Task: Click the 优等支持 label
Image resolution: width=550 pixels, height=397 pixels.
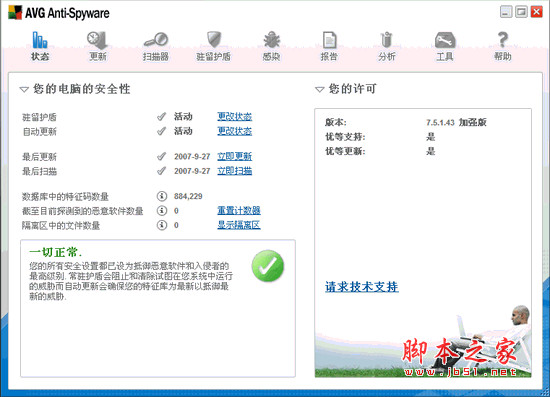Action: (x=345, y=137)
